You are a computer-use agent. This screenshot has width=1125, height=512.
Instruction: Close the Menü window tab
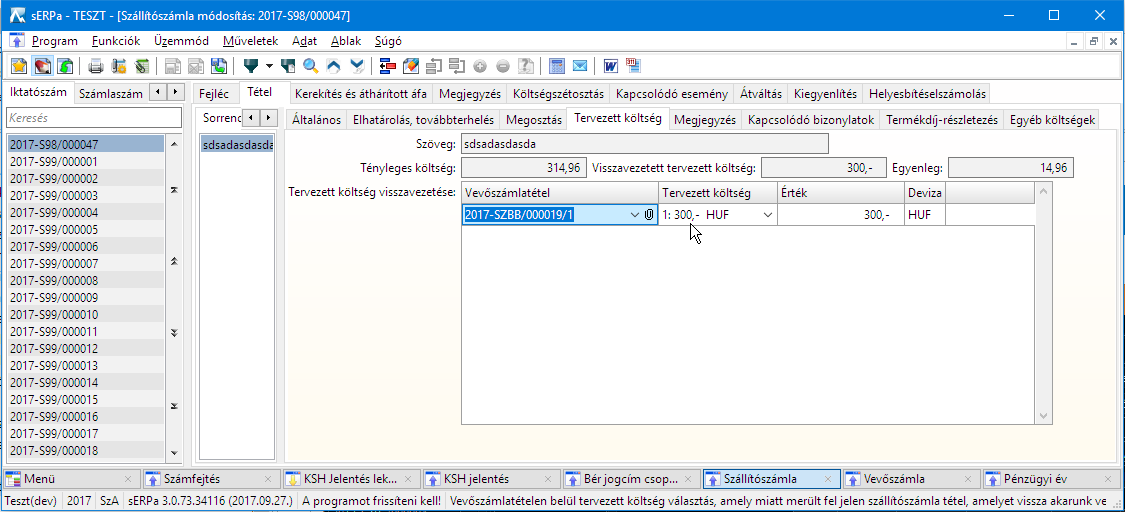coord(128,479)
